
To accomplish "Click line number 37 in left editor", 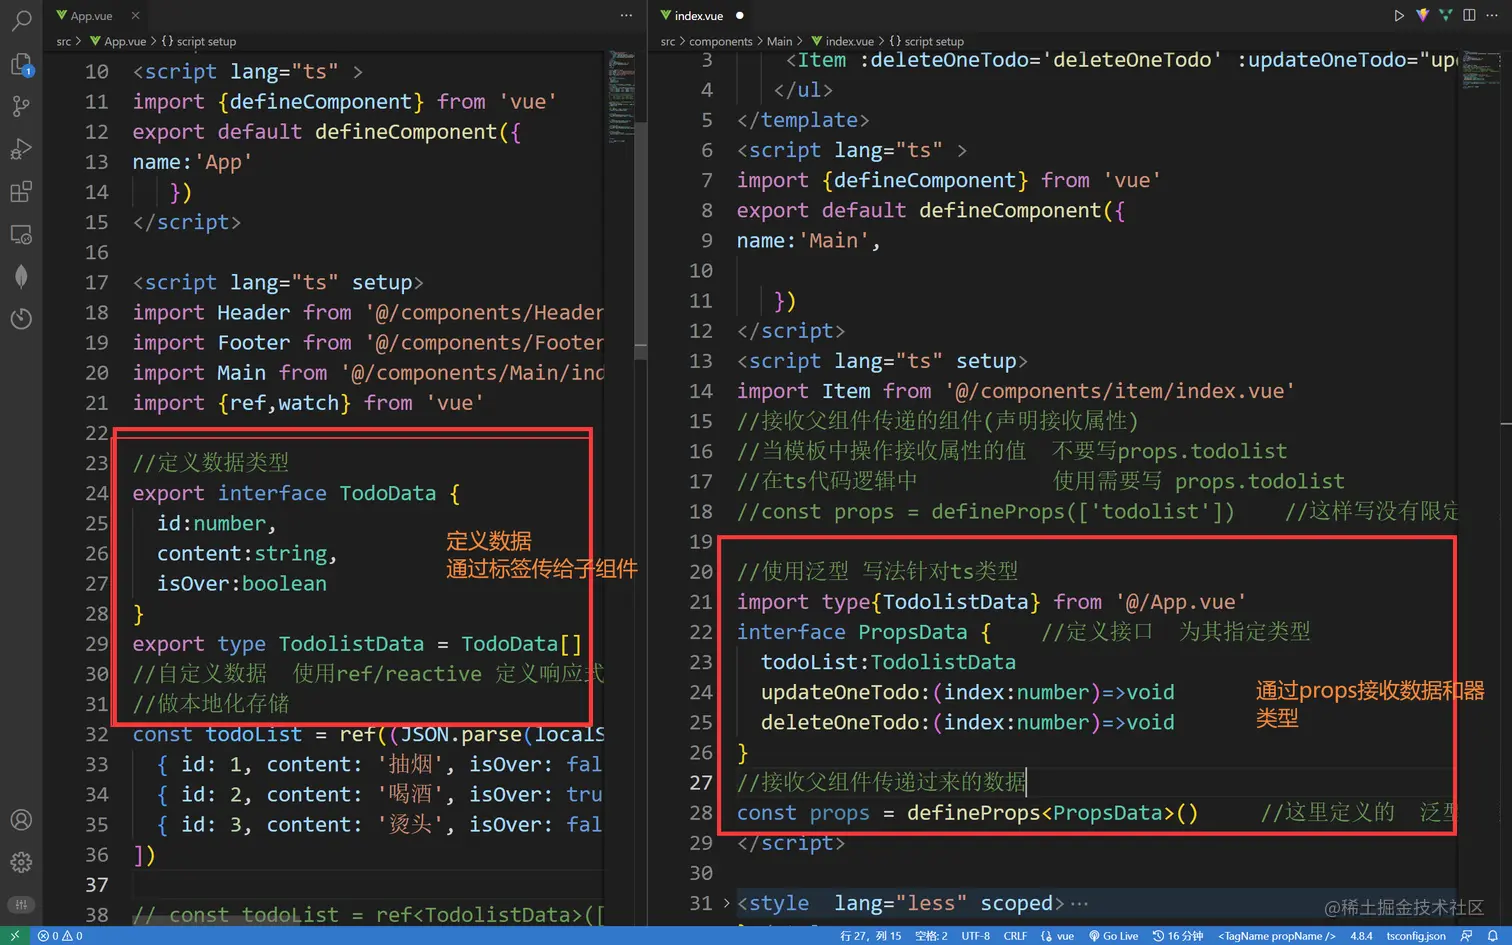I will click(x=96, y=885).
